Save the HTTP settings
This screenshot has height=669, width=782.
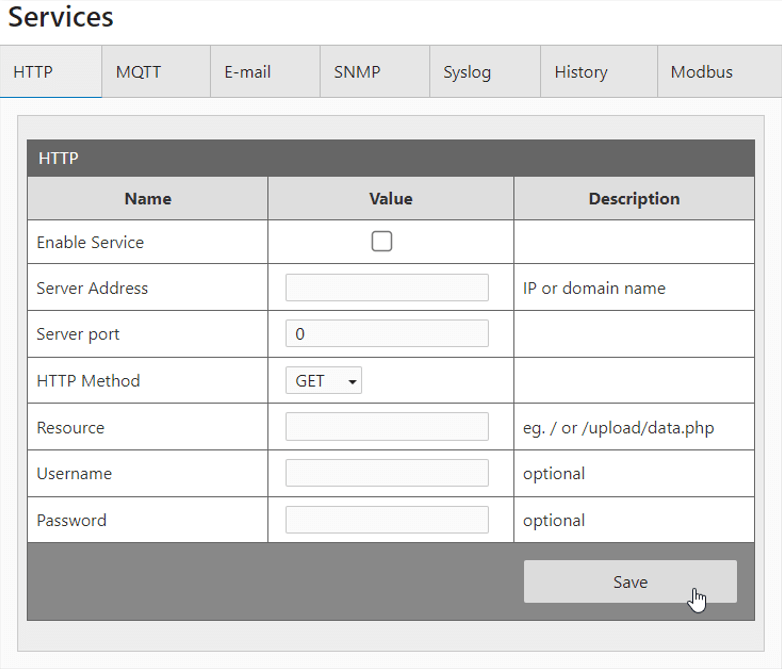630,582
